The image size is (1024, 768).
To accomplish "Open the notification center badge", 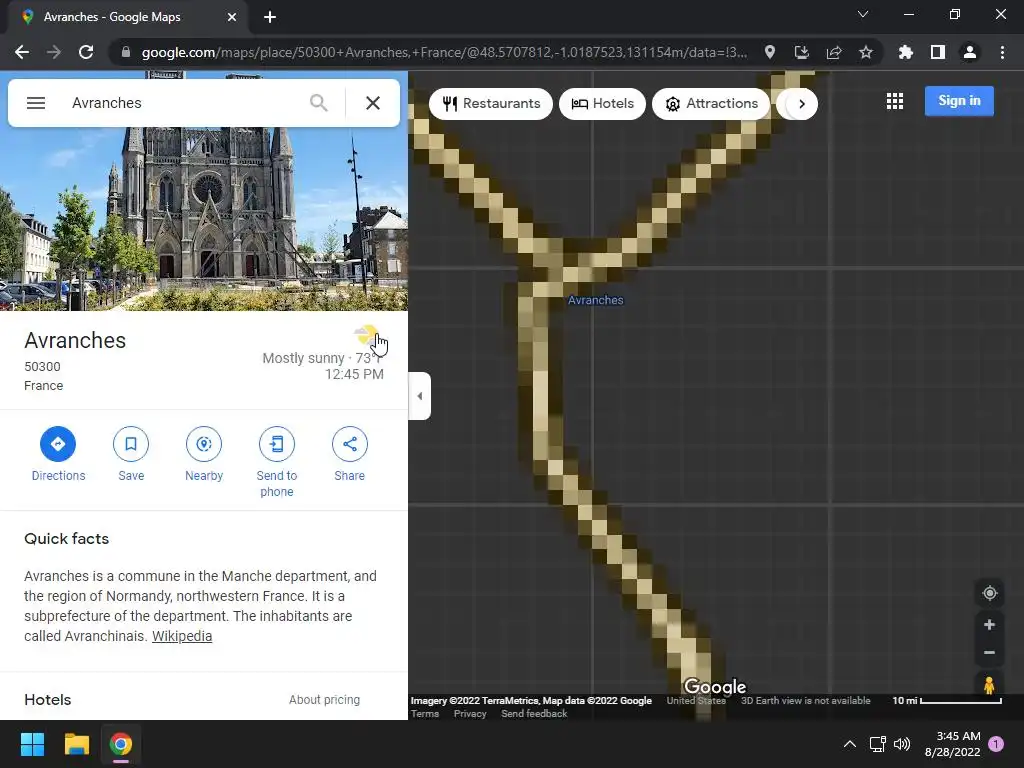I will point(996,744).
